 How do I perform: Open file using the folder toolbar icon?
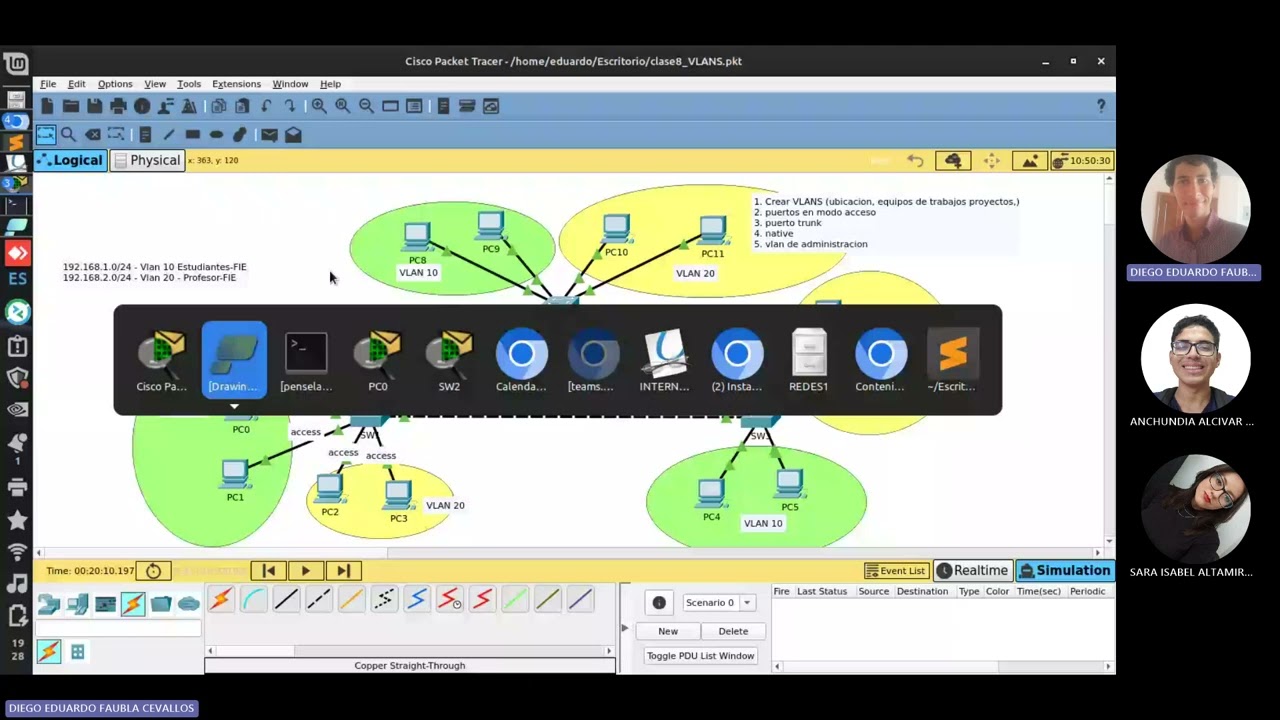click(71, 106)
